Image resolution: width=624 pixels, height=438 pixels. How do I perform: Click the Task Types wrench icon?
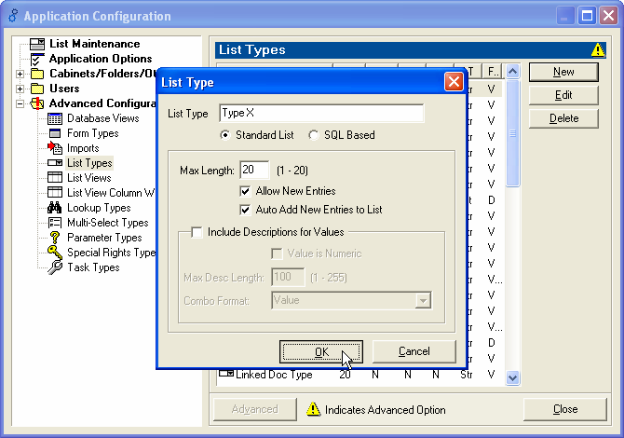[x=55, y=267]
